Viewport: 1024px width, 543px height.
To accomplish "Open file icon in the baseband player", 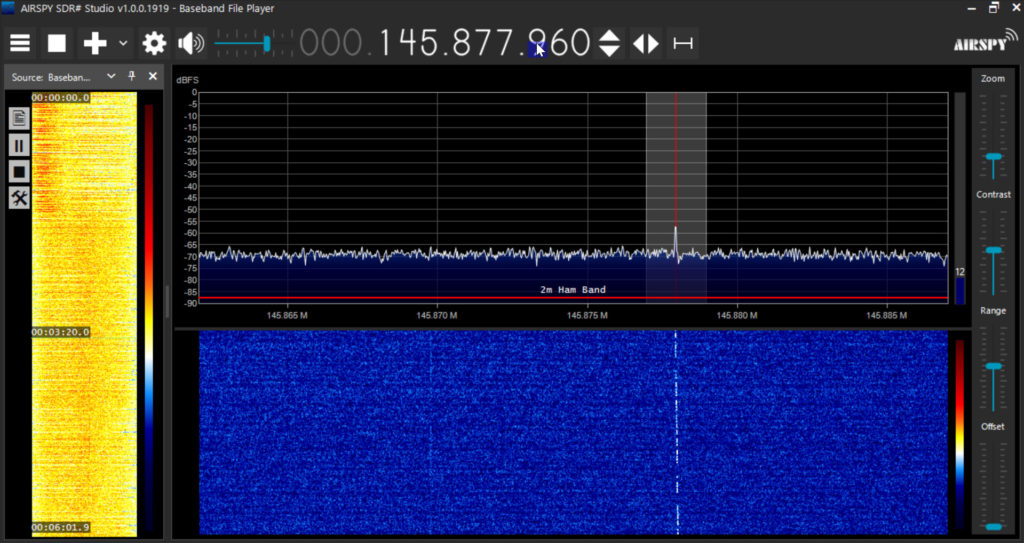I will click(19, 118).
